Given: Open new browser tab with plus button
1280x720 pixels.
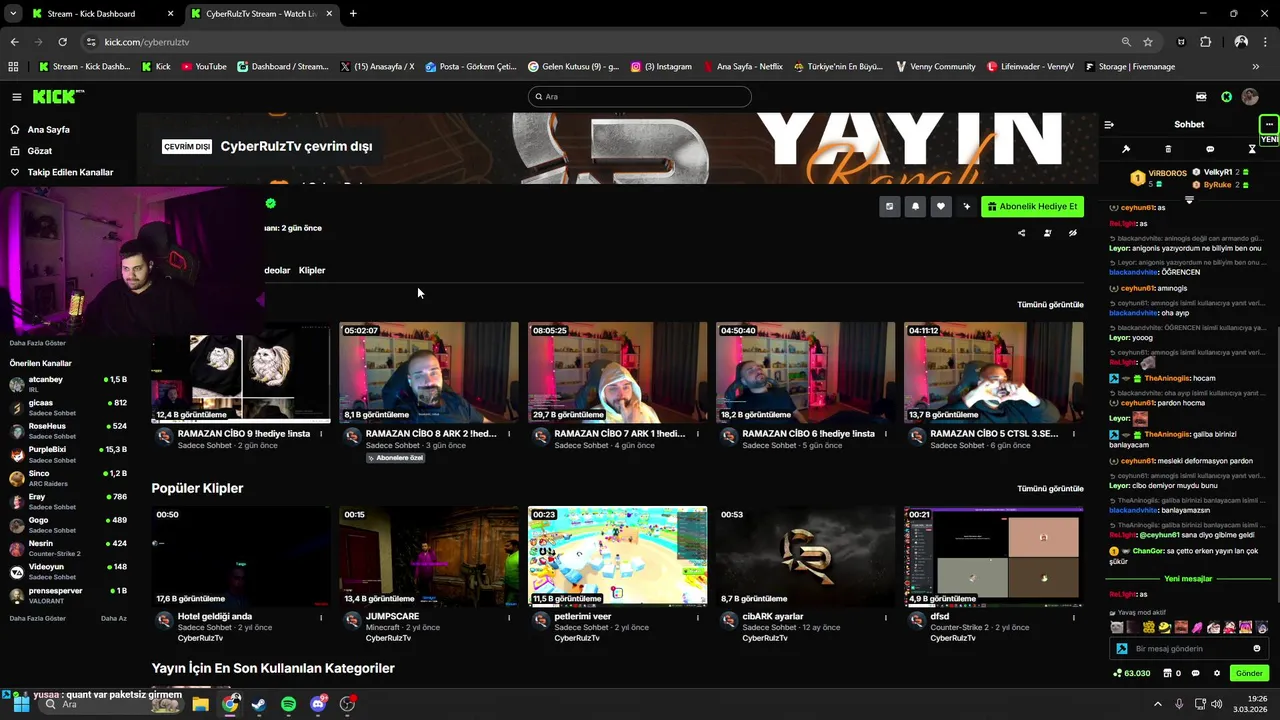Looking at the screenshot, I should point(353,14).
